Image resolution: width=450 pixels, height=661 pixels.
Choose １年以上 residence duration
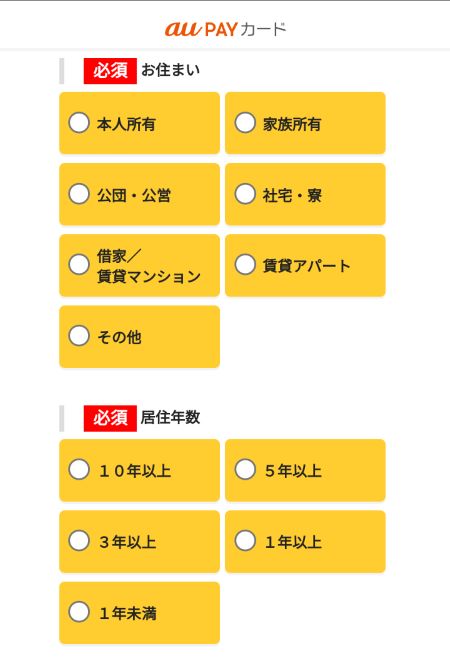[305, 542]
